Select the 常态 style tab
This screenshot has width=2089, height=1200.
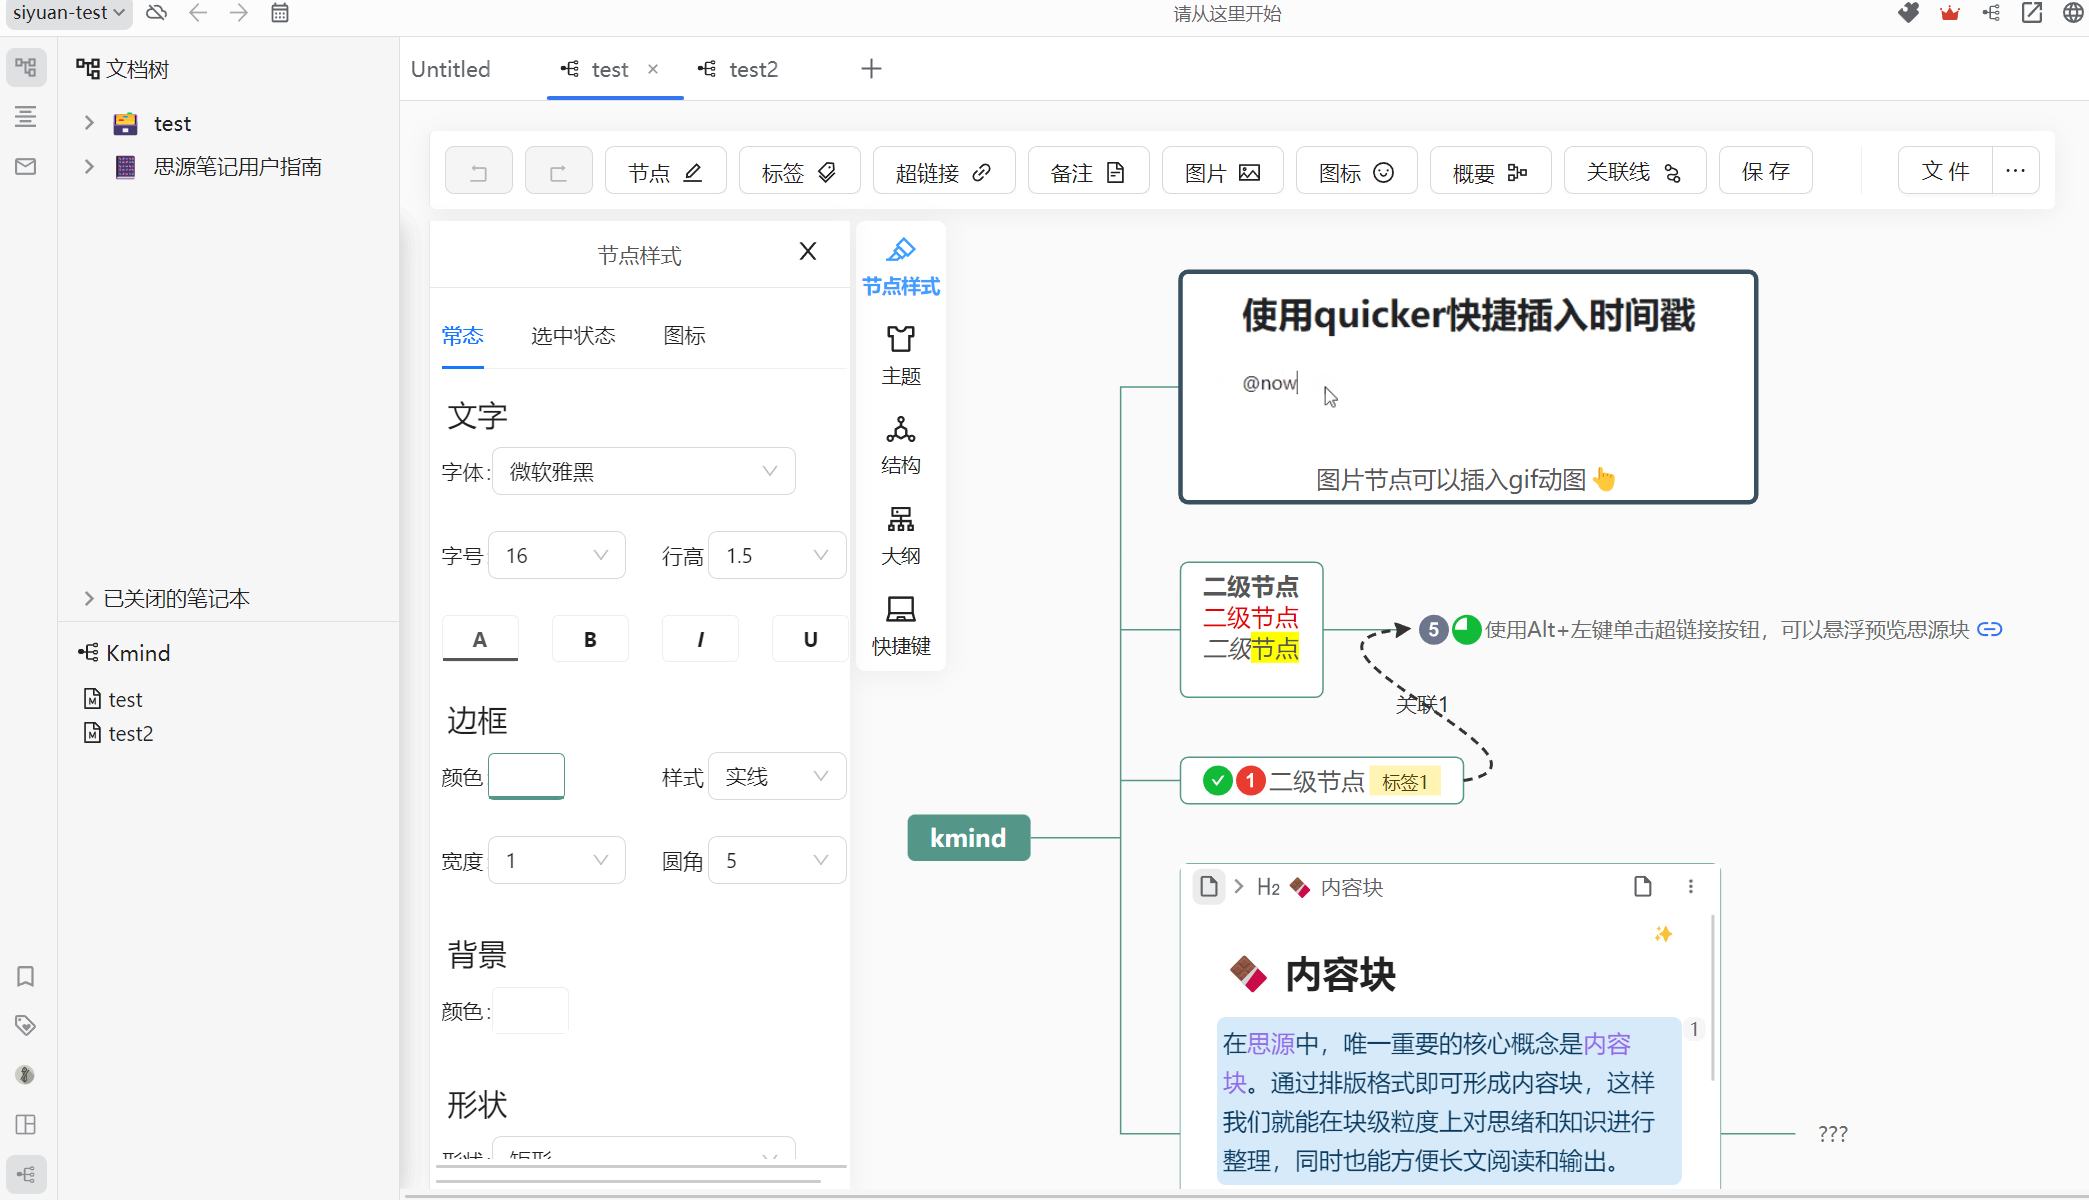coord(463,336)
